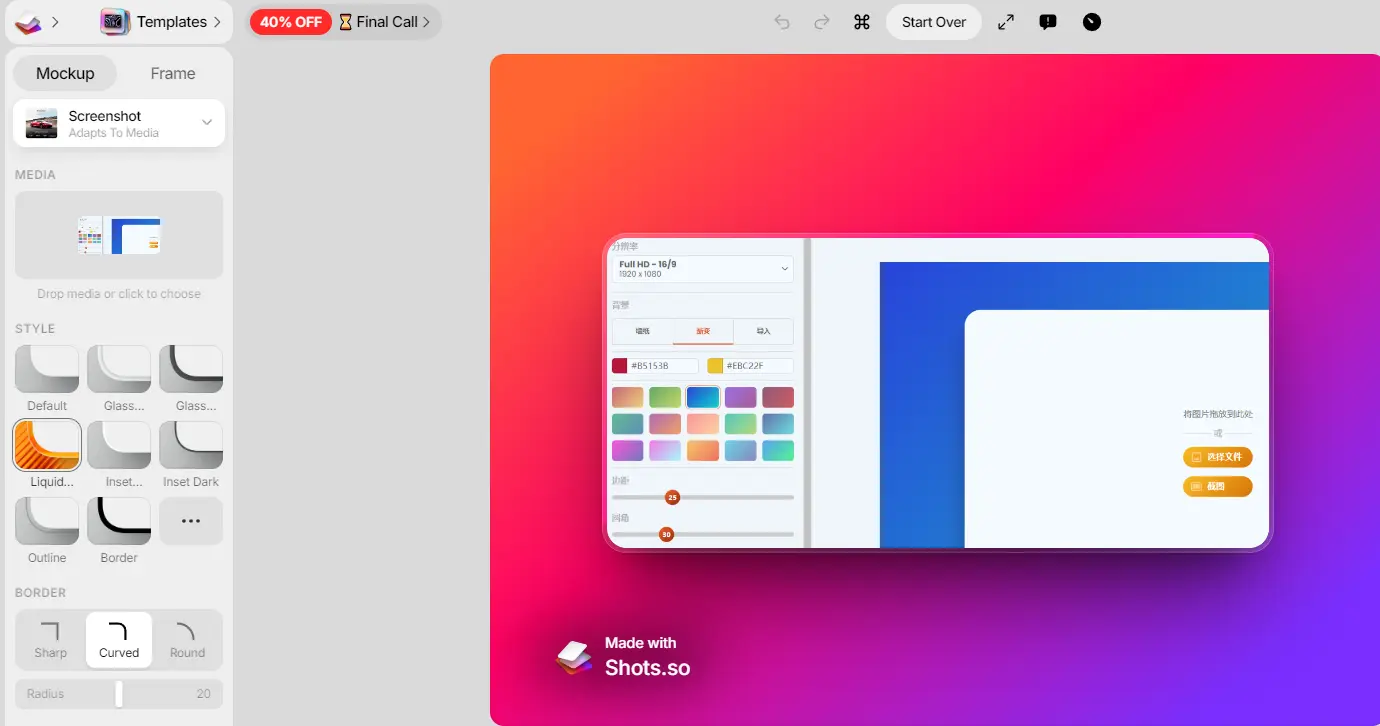Screen dimensions: 1380x726
Task: Expand the Final Call offer
Action: click(x=386, y=22)
